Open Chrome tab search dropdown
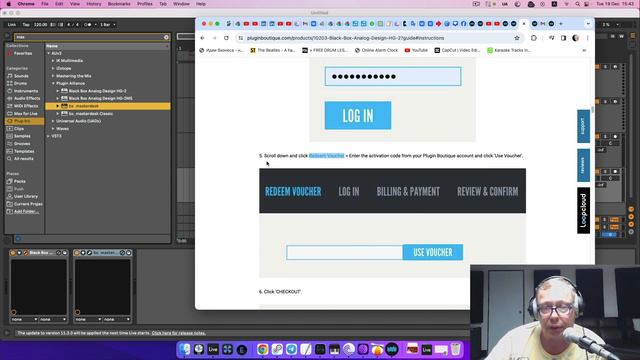640x360 pixels. point(588,24)
